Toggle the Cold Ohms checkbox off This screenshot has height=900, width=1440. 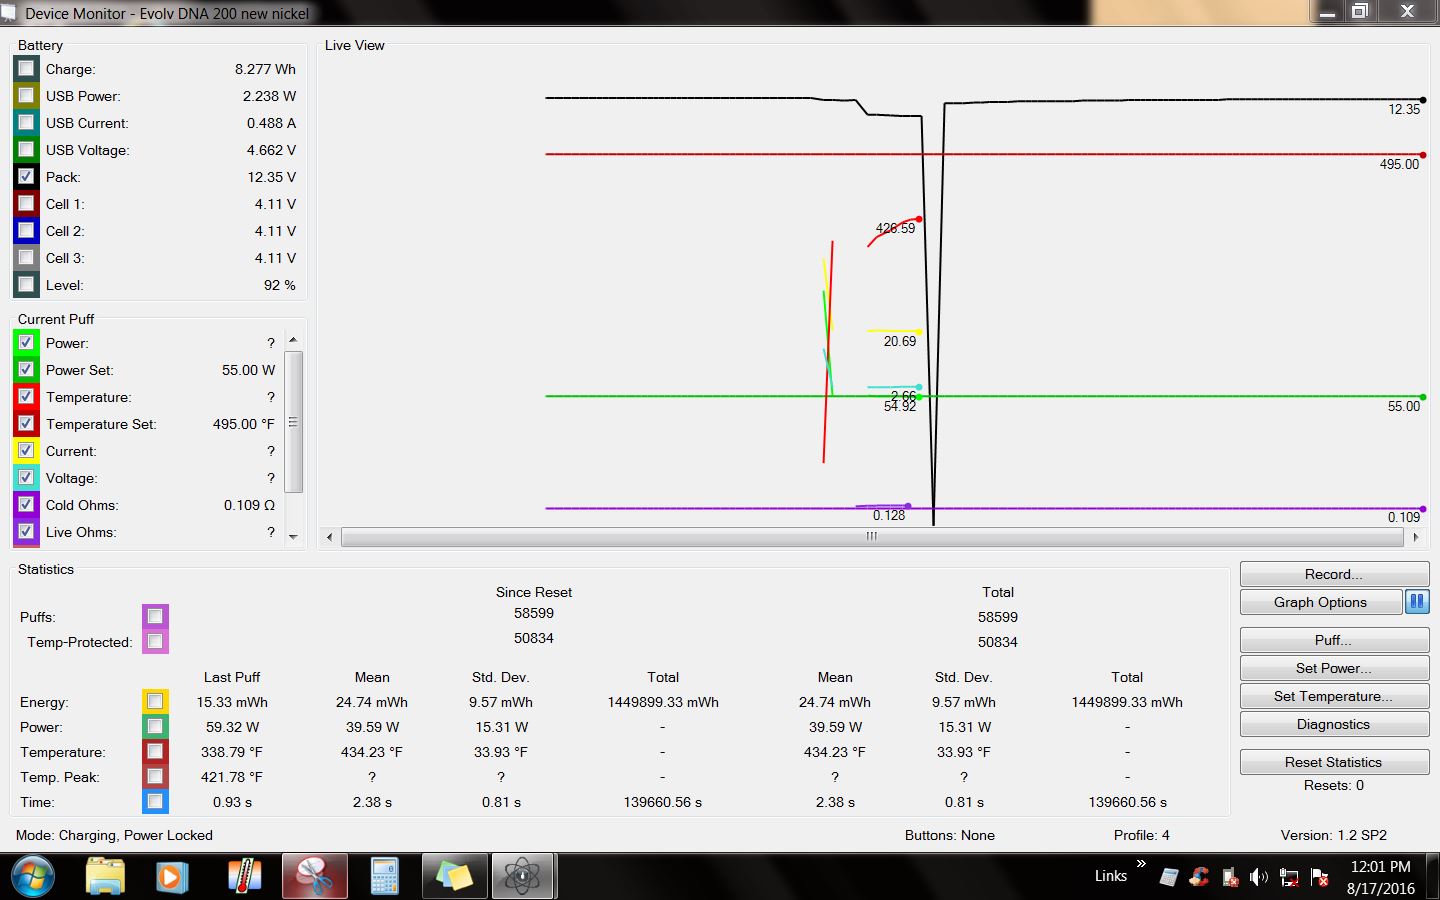coord(26,505)
